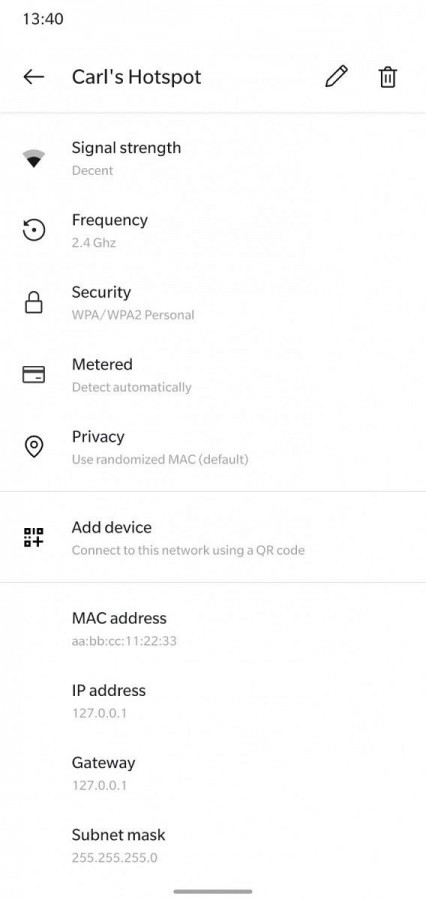Tap the trash delete icon
This screenshot has height=900, width=426.
pos(388,77)
